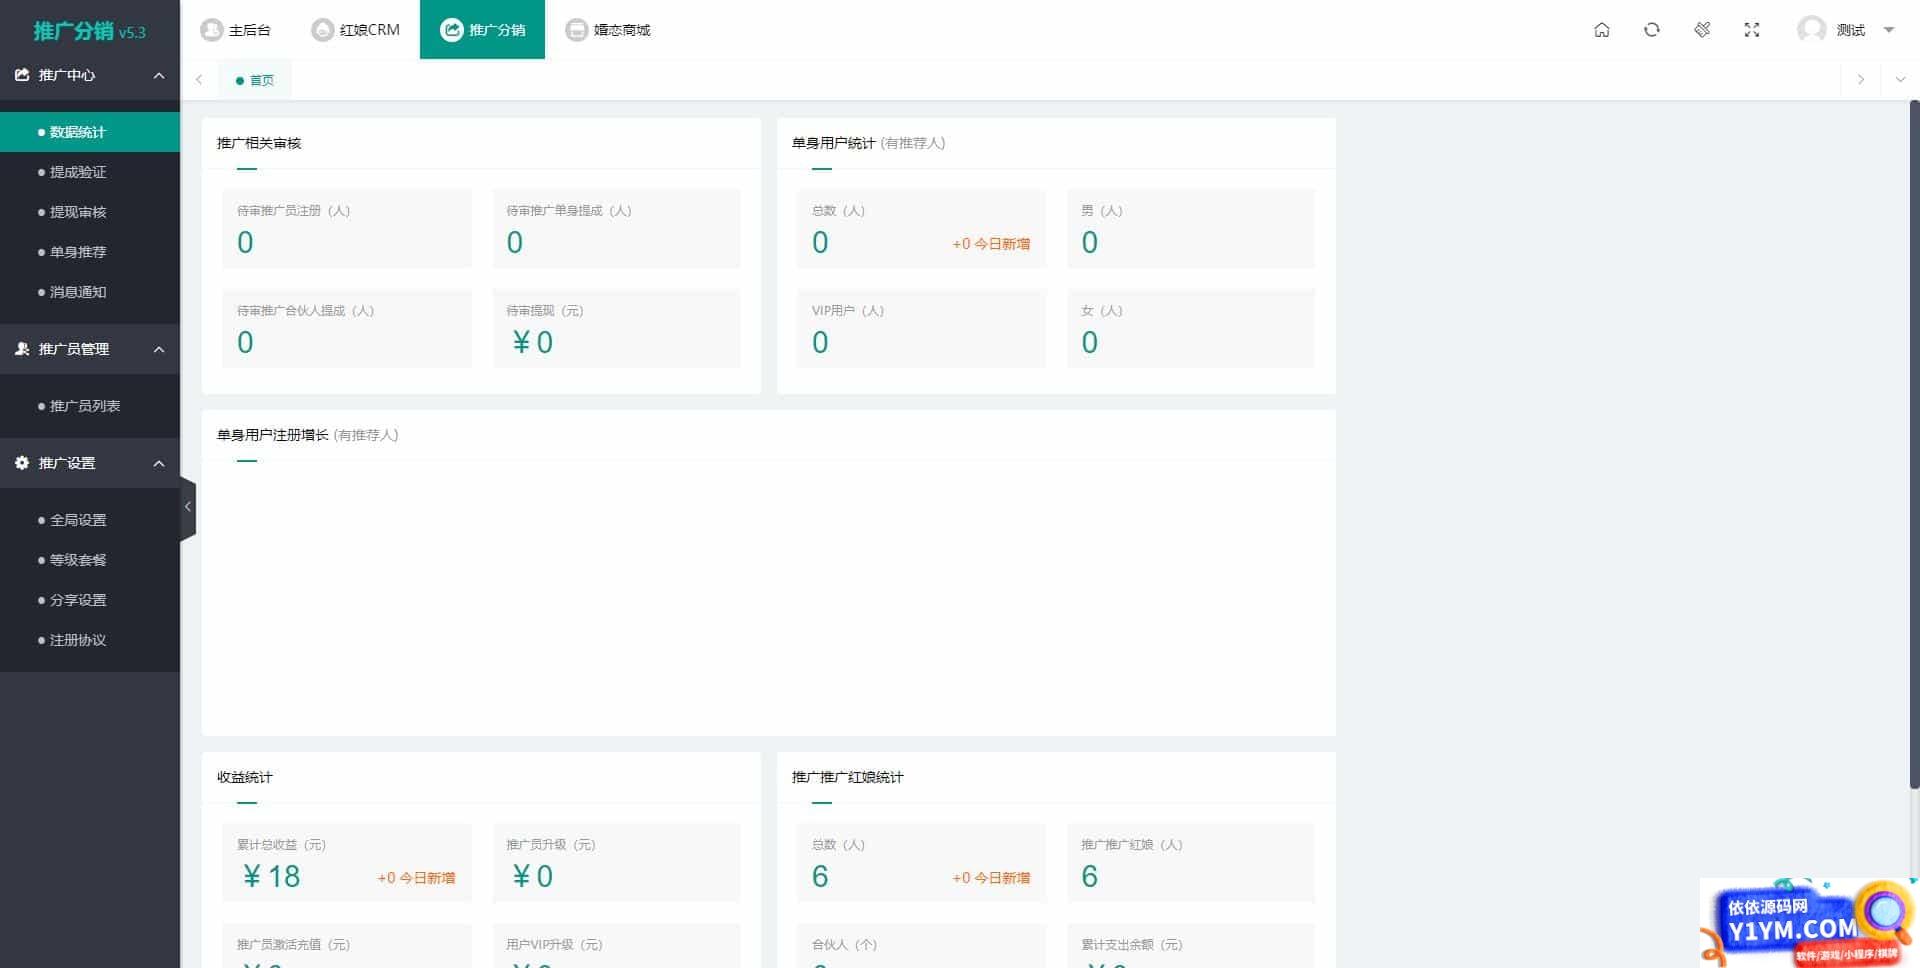Click the 推广分销 v5.3 logo
Screen dimensions: 1920x968
pos(90,31)
